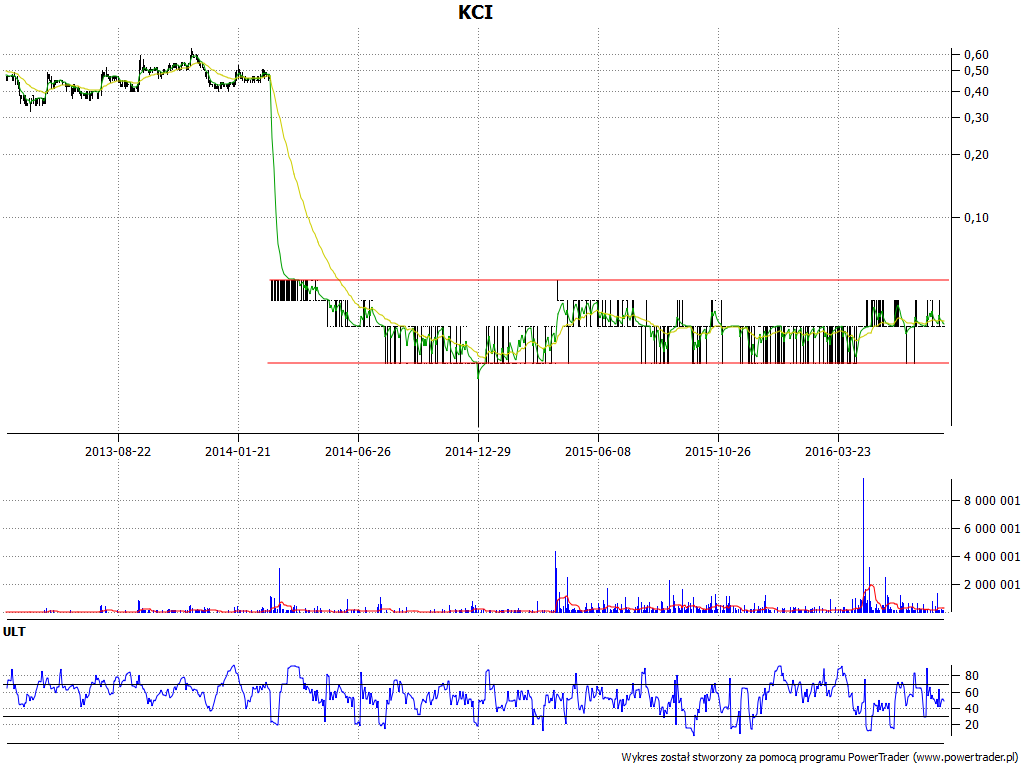Click the ULT axis value 60
The image size is (1024, 768).
click(972, 692)
